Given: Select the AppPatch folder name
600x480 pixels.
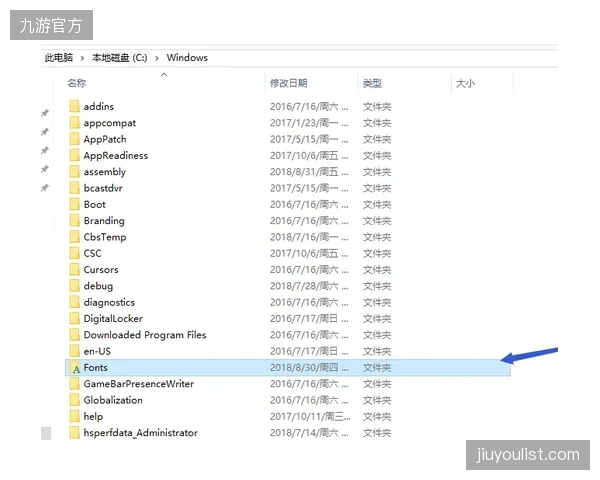Looking at the screenshot, I should (105, 139).
